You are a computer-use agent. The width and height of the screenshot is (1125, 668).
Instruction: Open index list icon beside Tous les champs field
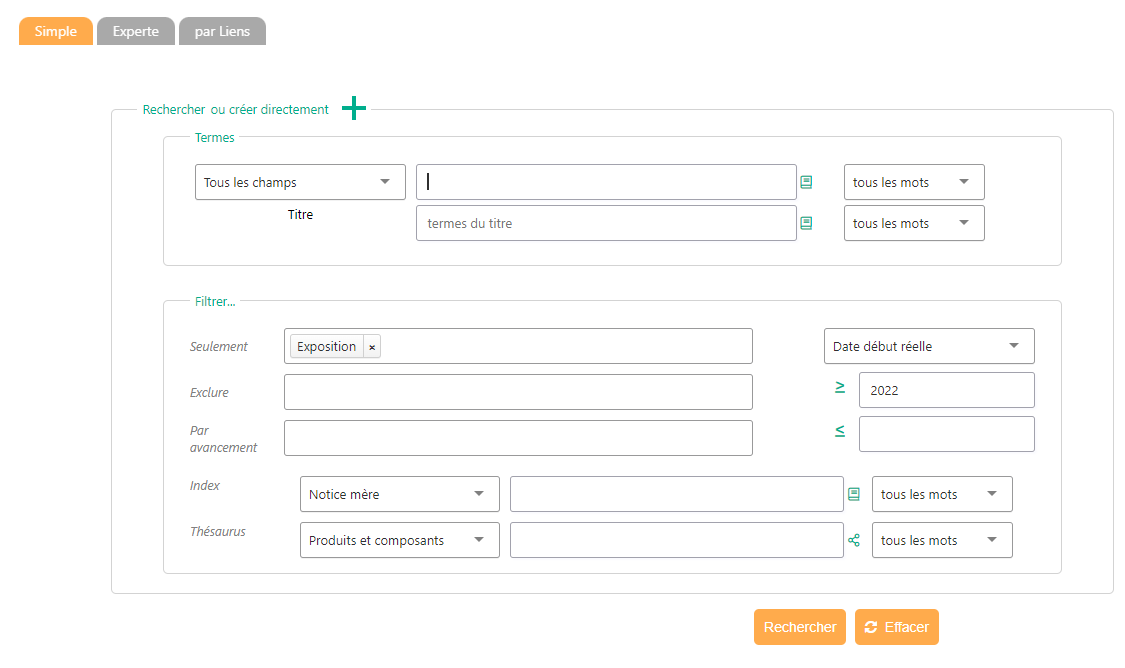click(806, 182)
